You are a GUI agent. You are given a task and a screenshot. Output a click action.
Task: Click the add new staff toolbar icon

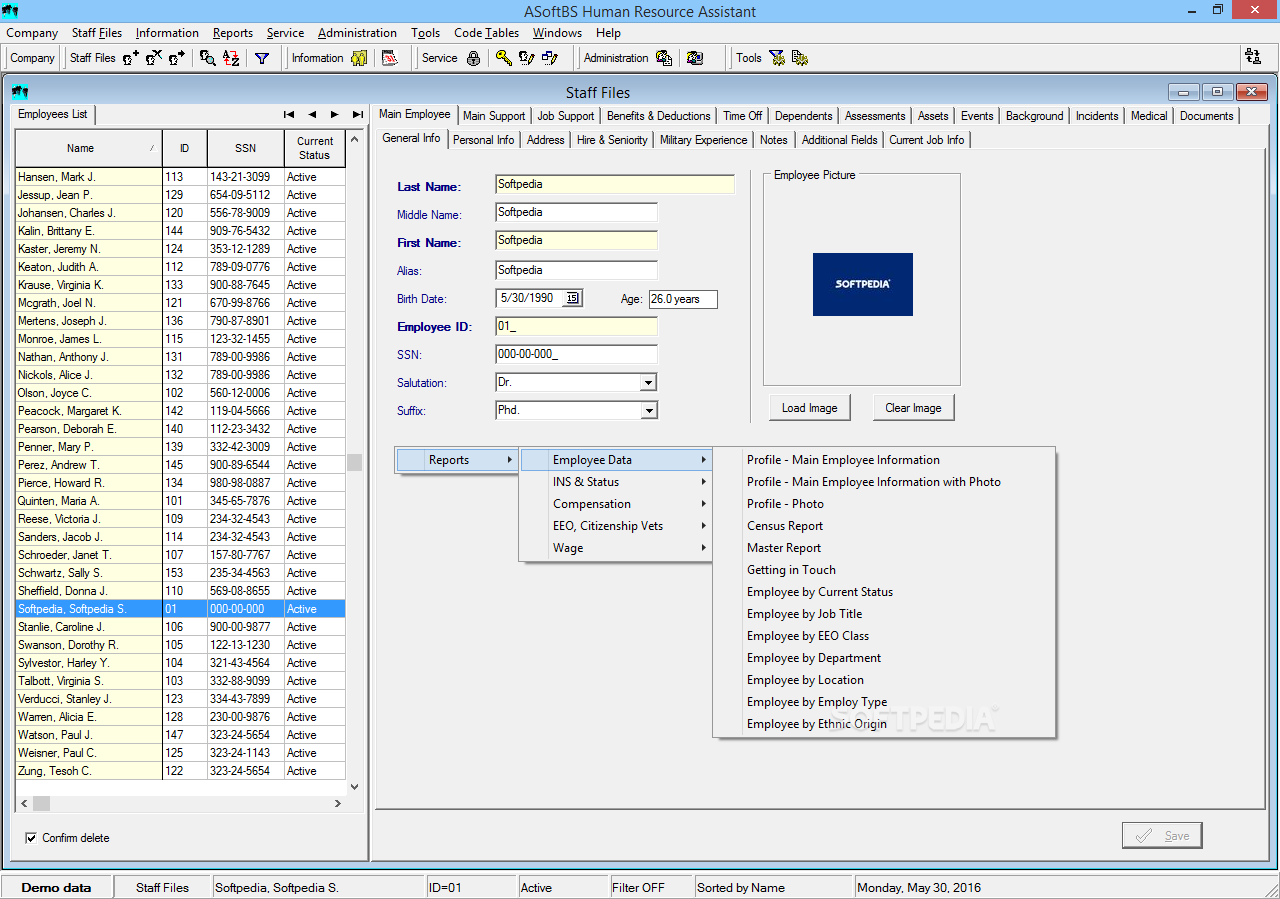[131, 58]
